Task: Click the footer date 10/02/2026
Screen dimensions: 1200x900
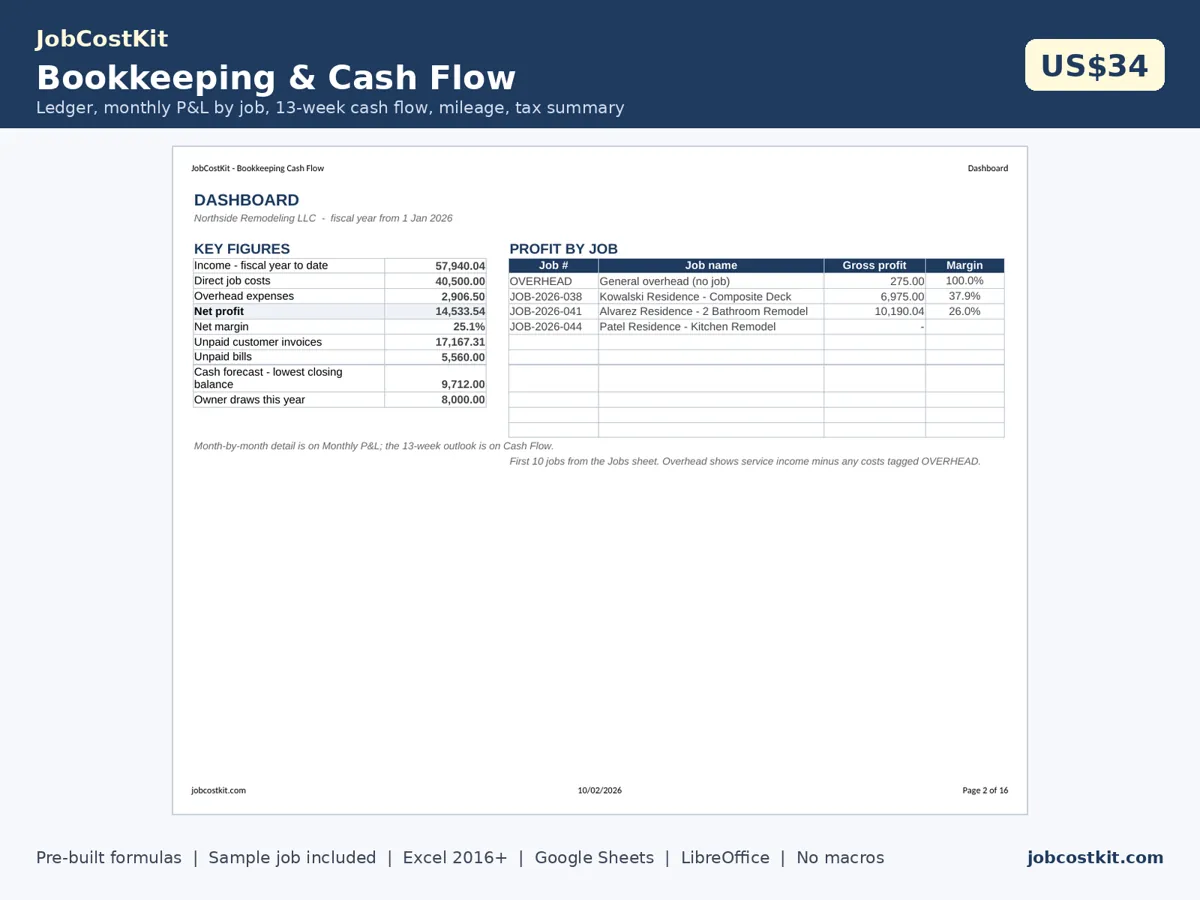Action: (x=599, y=790)
